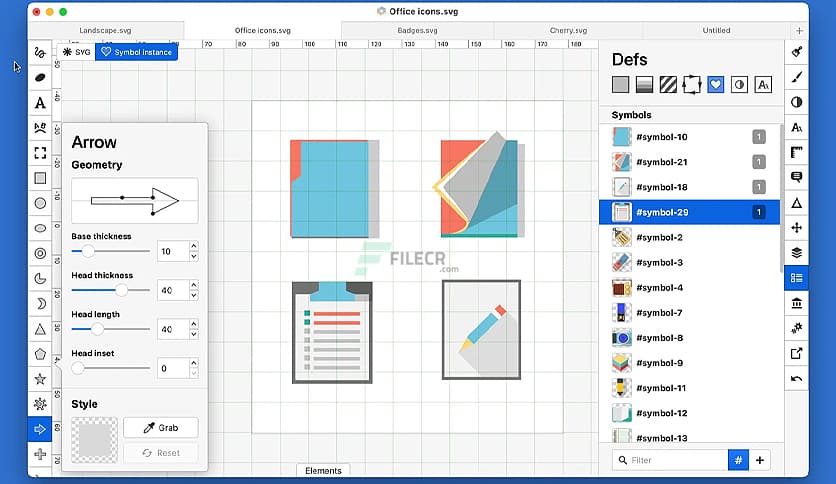The height and width of the screenshot is (484, 836).
Task: Select the Ring shape tool
Action: click(x=40, y=253)
